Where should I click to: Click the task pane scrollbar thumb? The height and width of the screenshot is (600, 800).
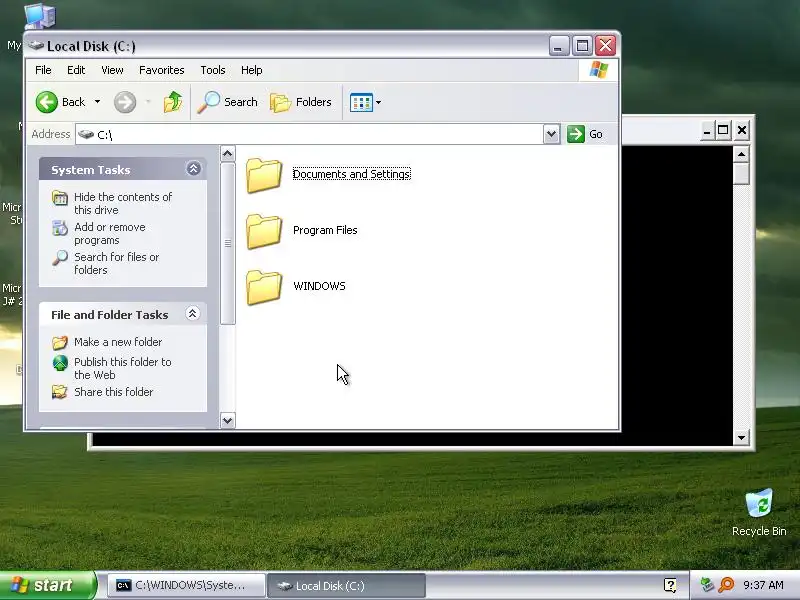coord(228,243)
